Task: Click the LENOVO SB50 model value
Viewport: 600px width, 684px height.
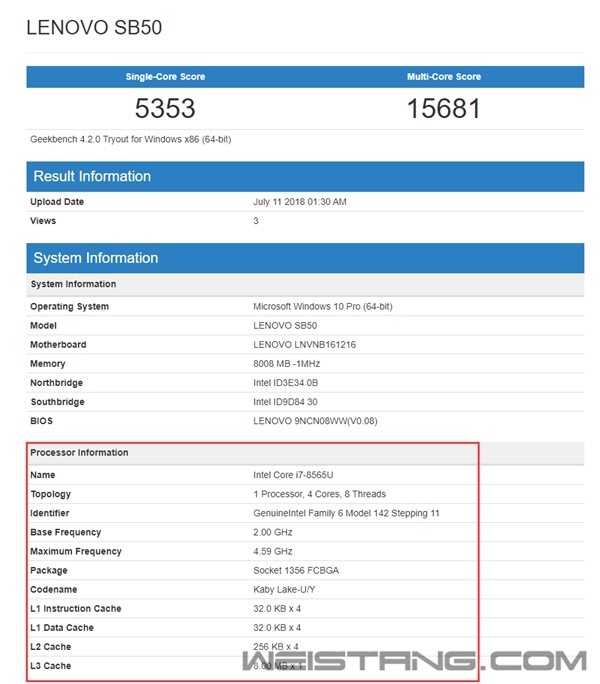Action: tap(285, 325)
